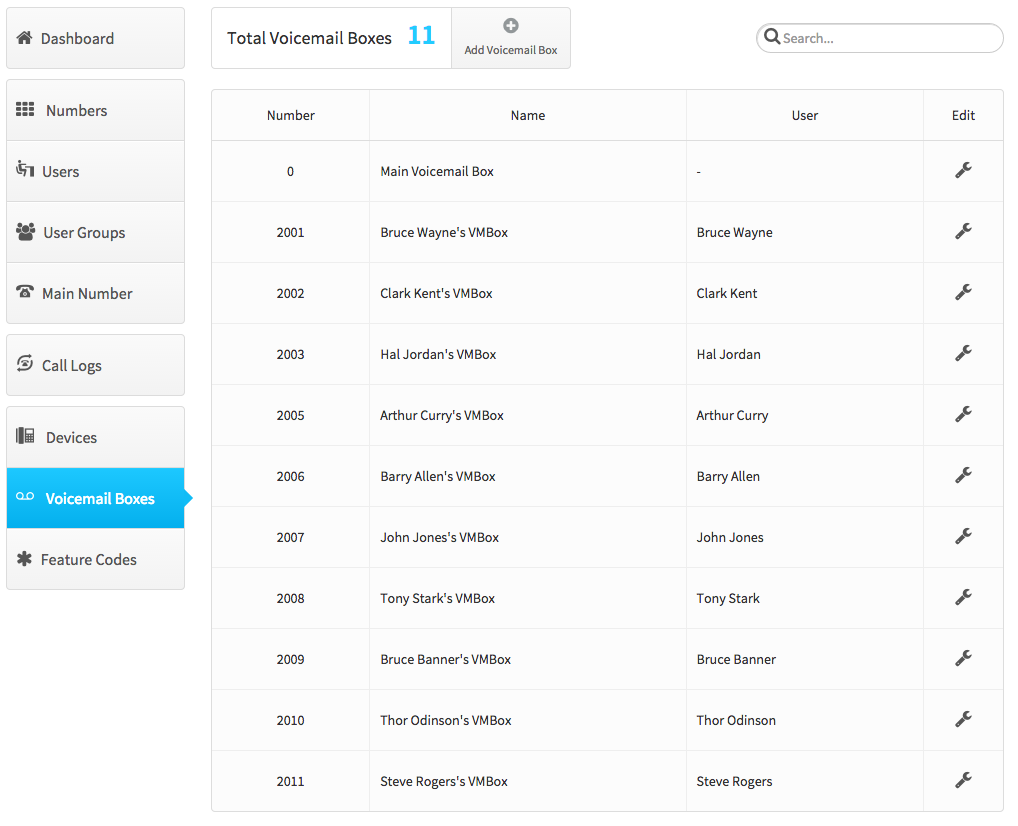Viewport: 1018px width, 826px height.
Task: Click voicemail number 2008
Action: 290,599
